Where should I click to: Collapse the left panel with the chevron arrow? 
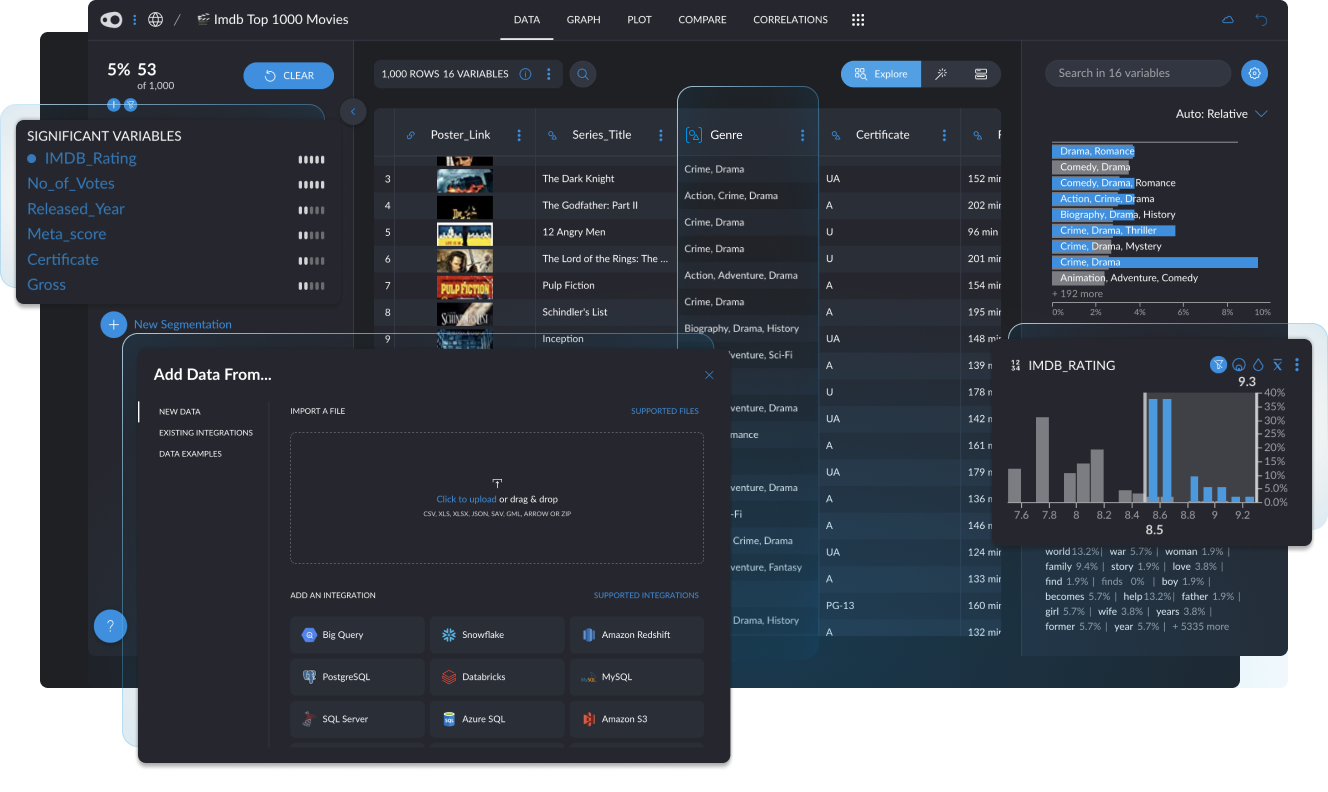(353, 111)
